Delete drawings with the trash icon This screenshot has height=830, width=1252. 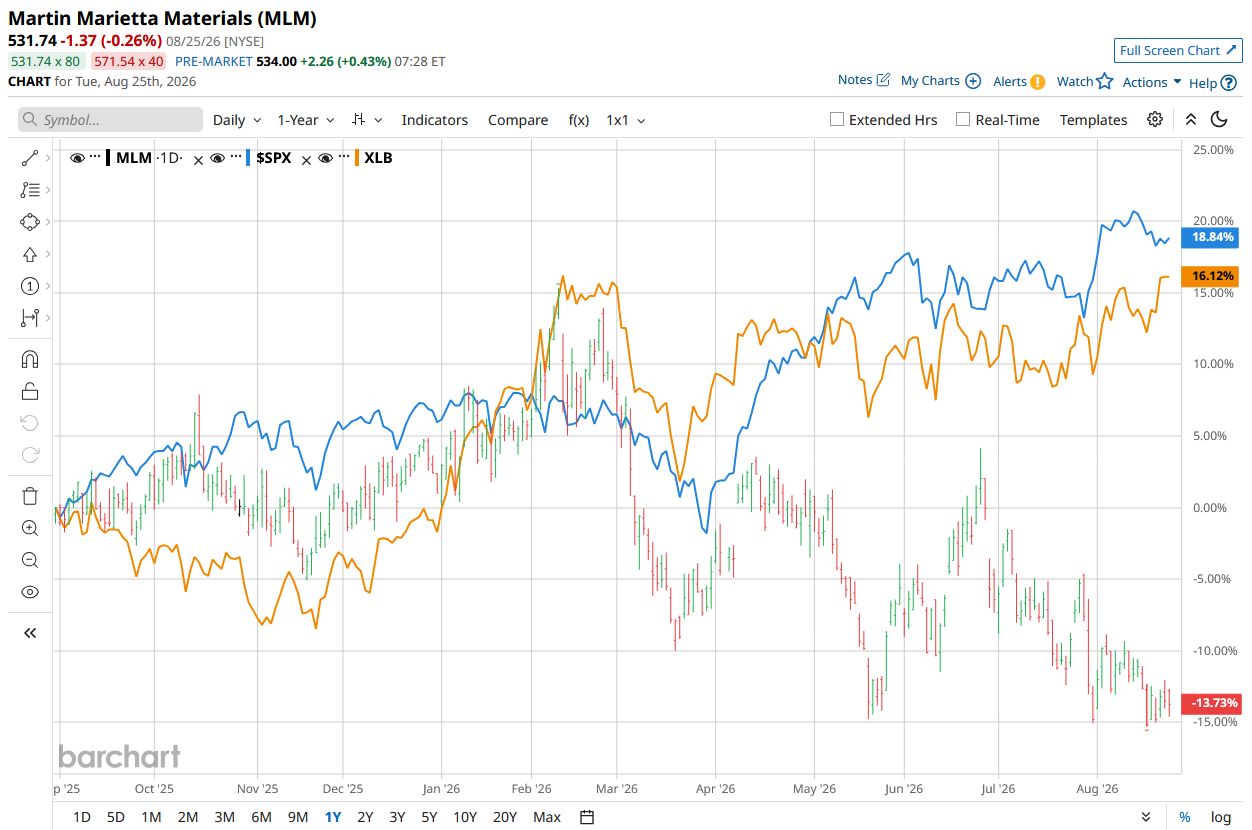click(x=29, y=496)
